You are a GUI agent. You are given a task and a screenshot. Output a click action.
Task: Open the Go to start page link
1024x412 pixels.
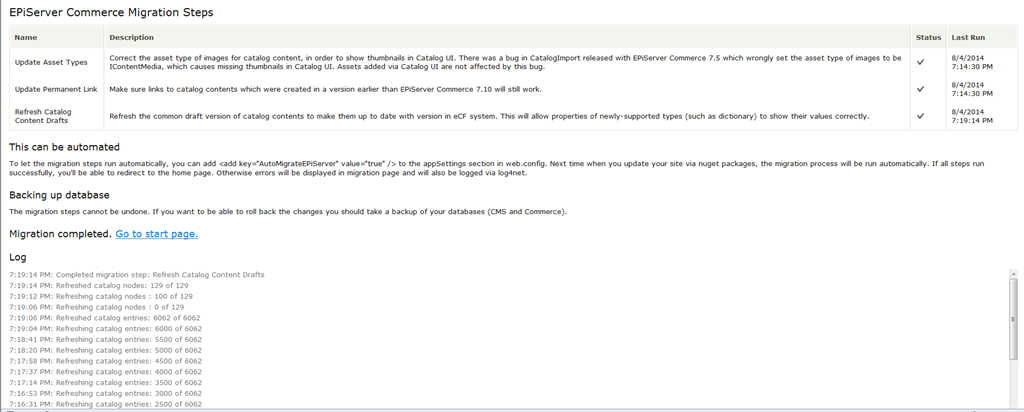(156, 234)
